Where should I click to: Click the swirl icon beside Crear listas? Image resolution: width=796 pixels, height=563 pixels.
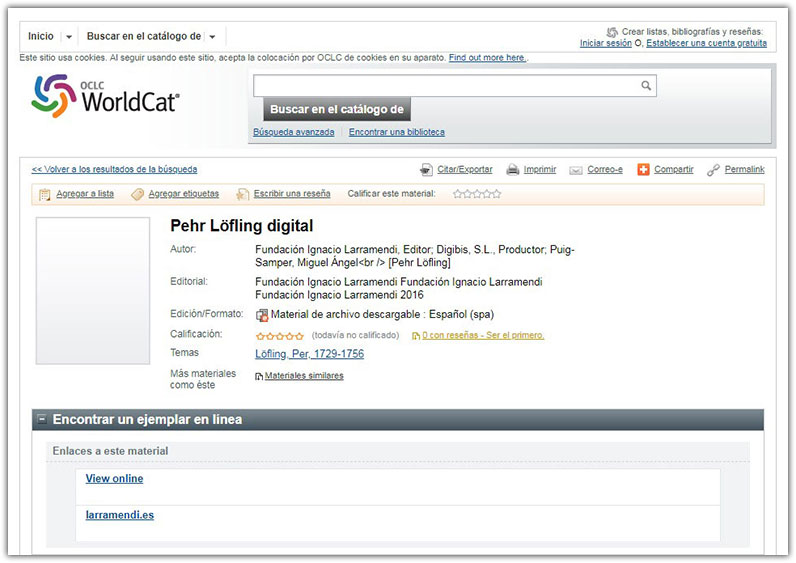pyautogui.click(x=613, y=32)
